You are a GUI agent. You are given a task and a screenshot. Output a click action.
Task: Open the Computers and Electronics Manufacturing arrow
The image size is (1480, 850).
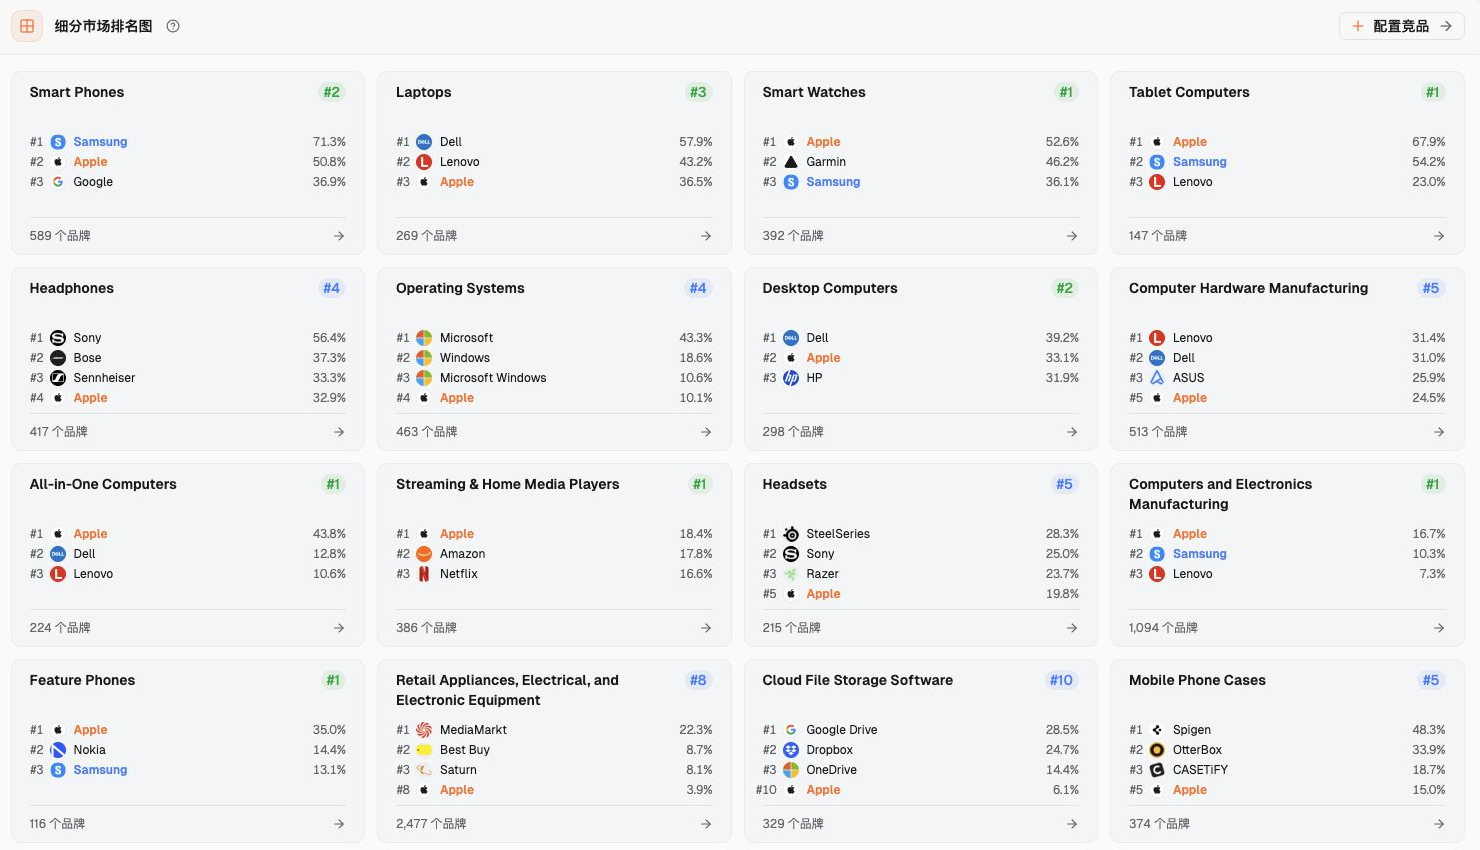tap(1439, 628)
